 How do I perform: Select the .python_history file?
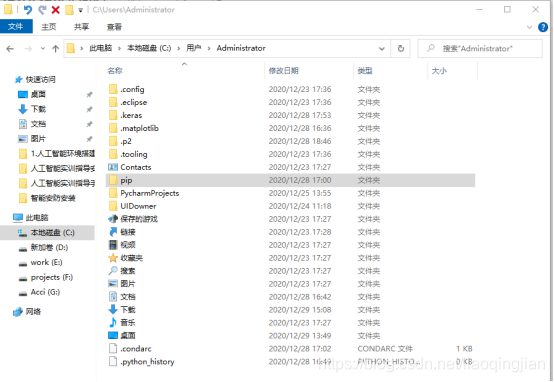[147, 362]
